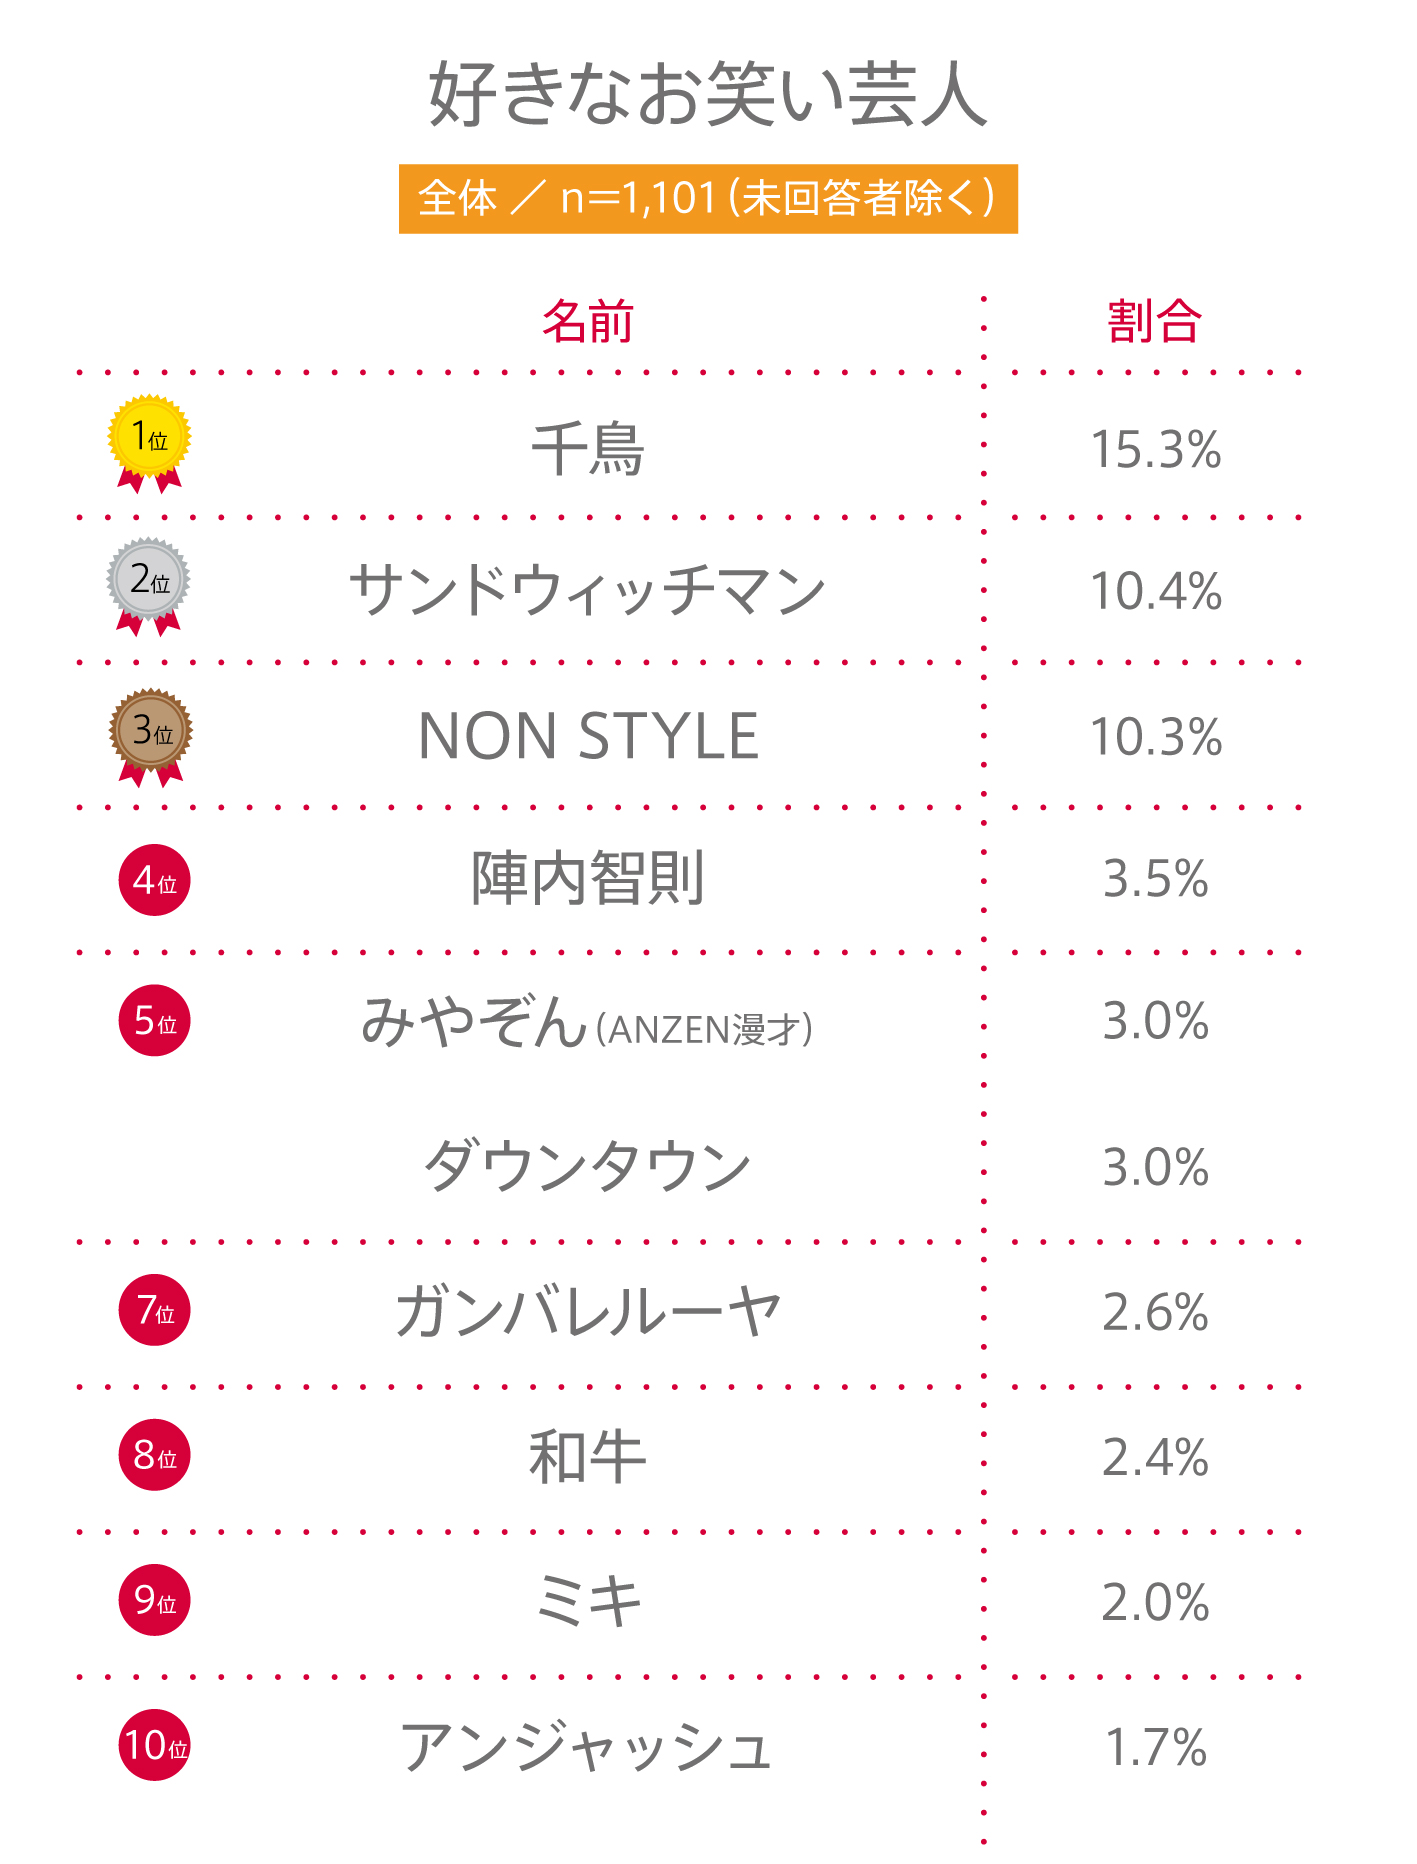Select the red 4位 rank badge
The image size is (1417, 1864).
[x=155, y=880]
